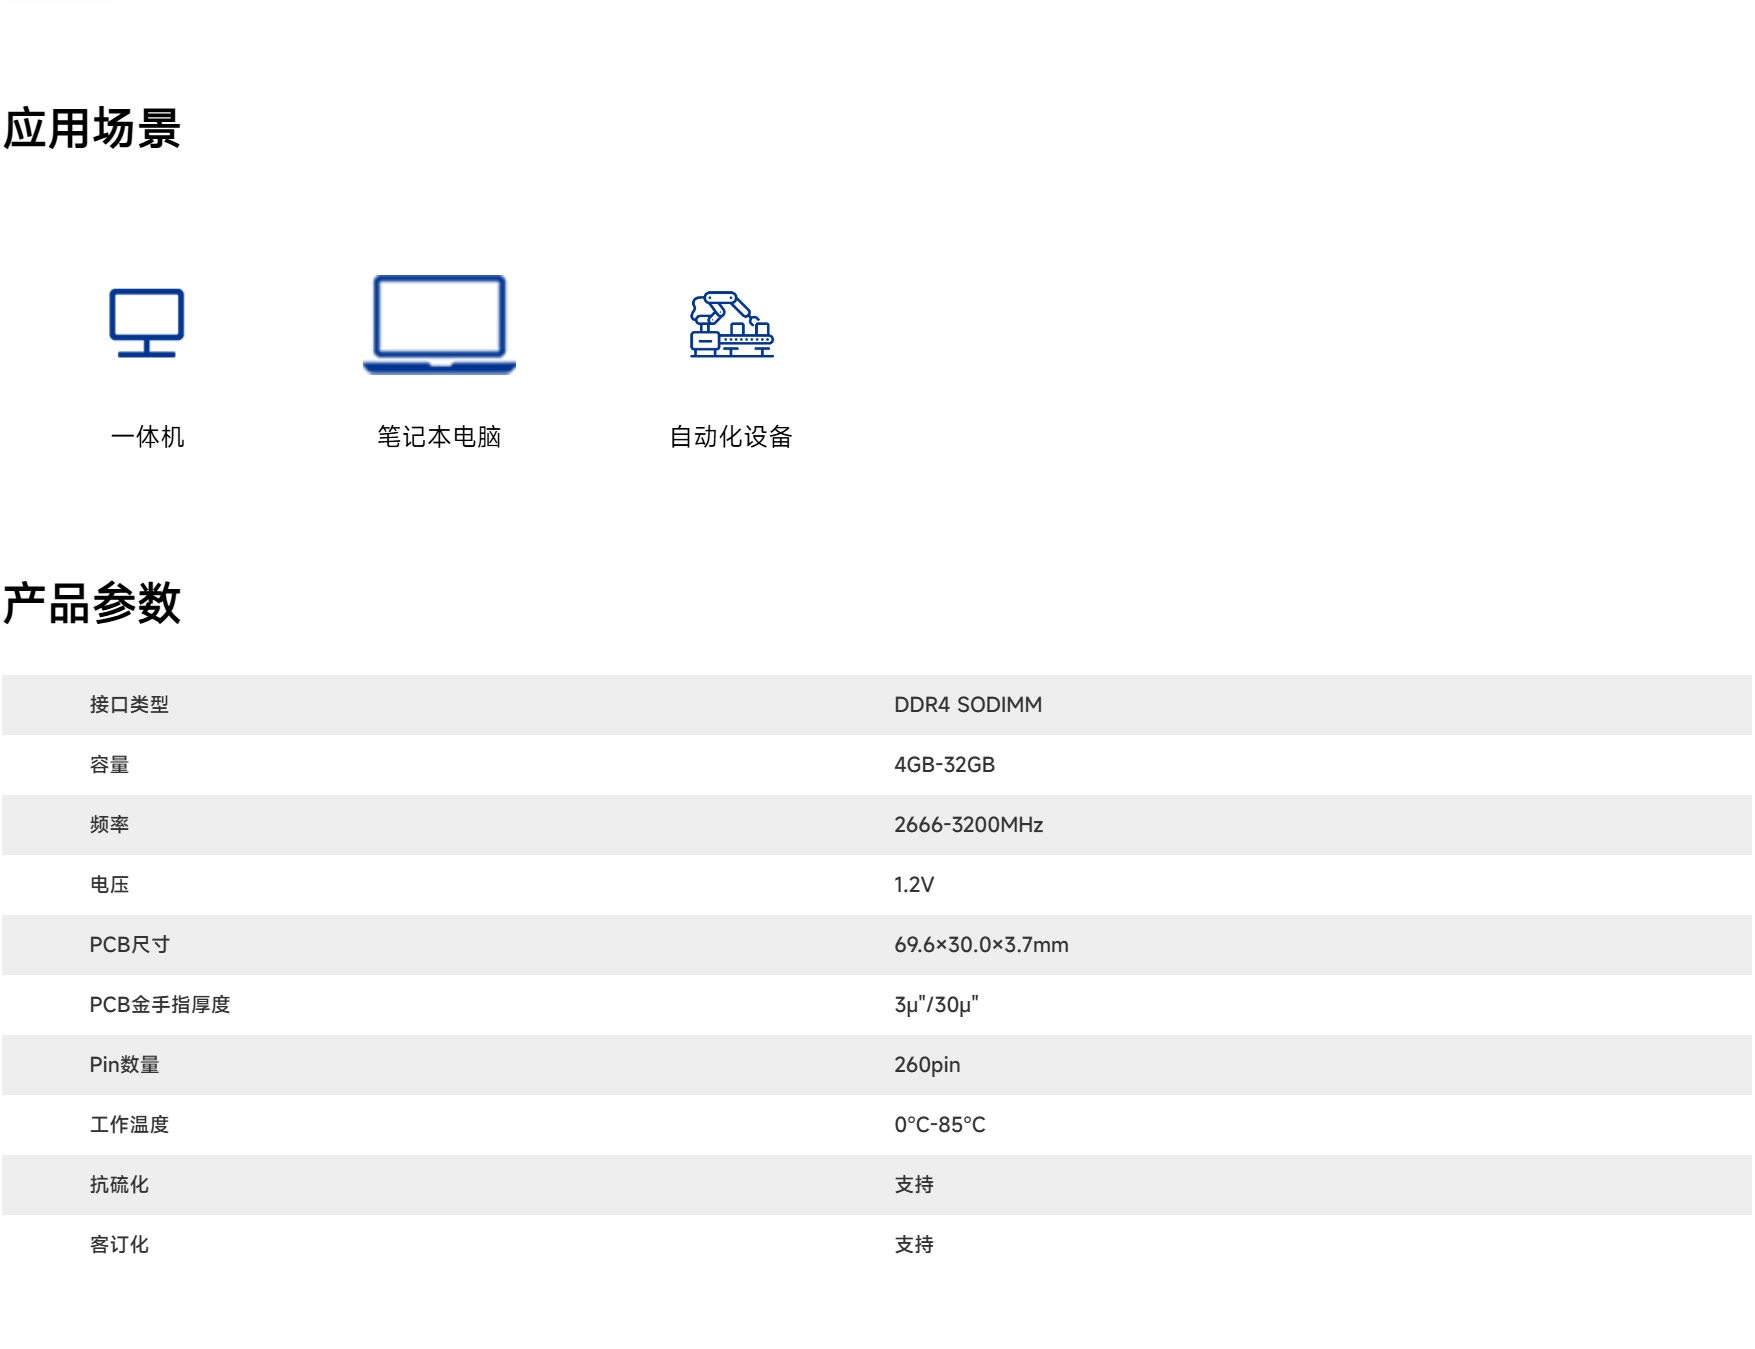
Task: Select the 笔记本电脑 label text
Action: (439, 437)
